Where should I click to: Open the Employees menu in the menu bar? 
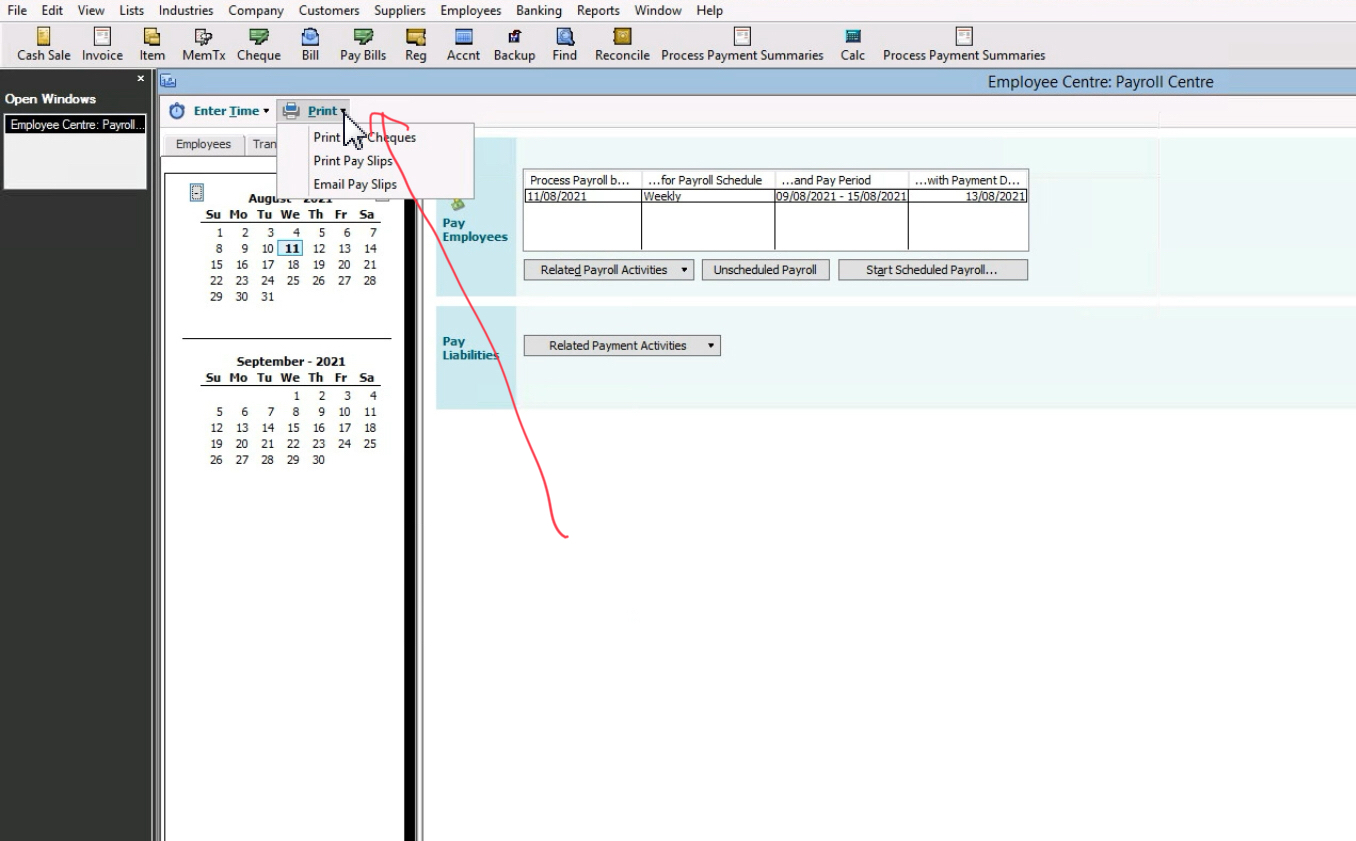click(471, 10)
